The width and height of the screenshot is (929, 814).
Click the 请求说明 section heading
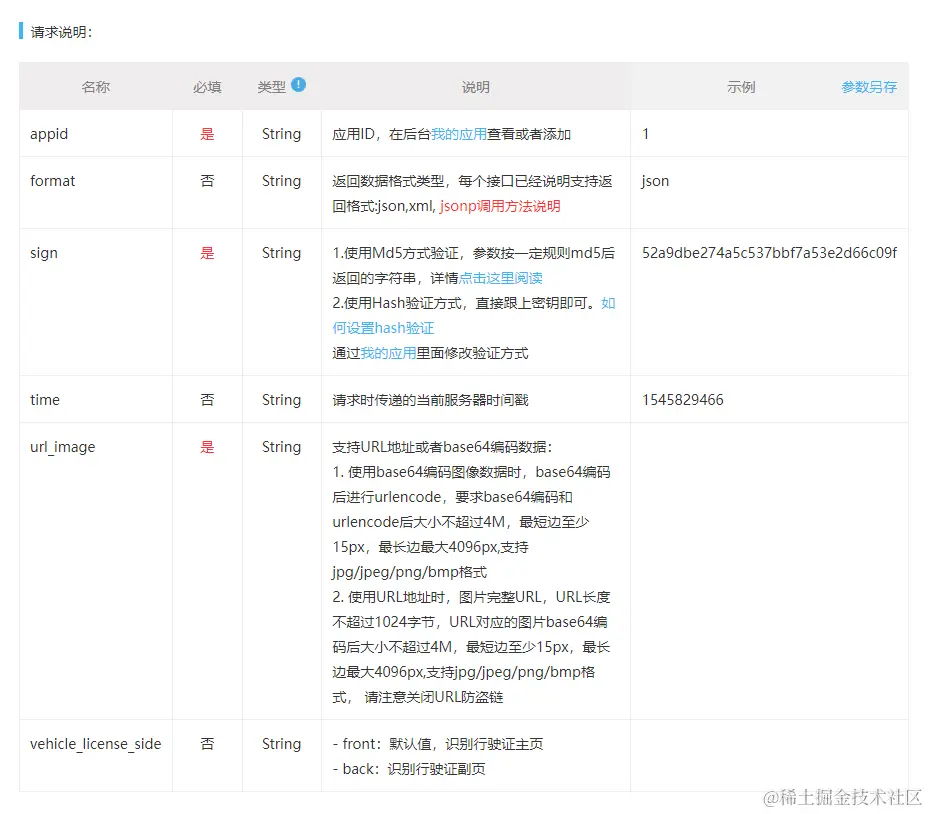[x=55, y=31]
